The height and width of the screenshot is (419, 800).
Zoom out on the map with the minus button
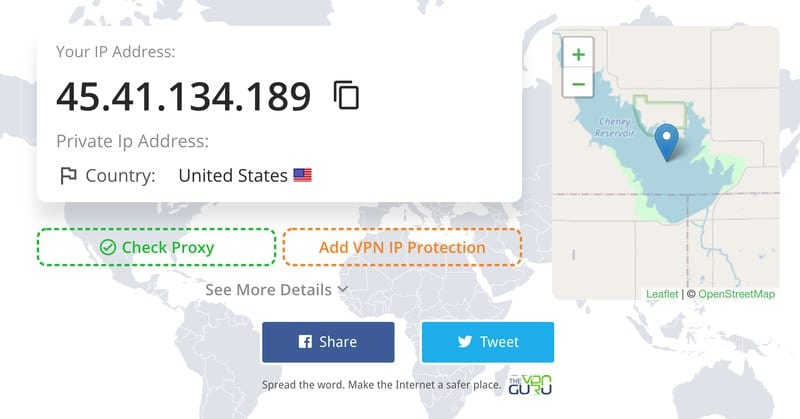point(578,83)
